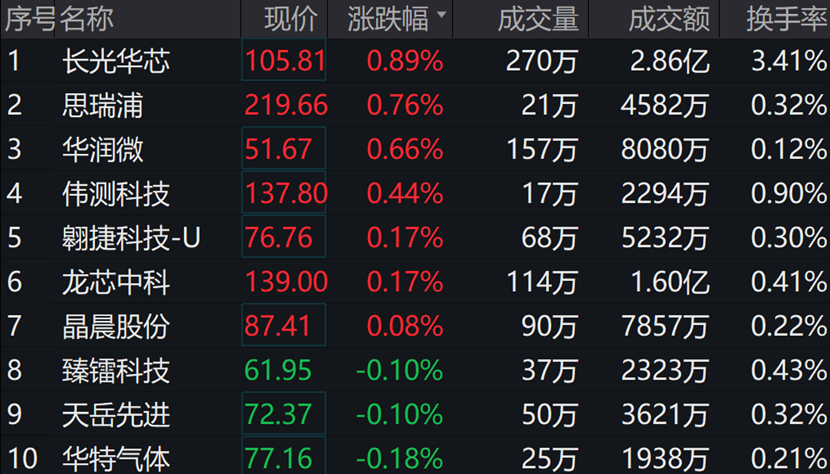830x474 pixels.
Task: Select stock 晶晨股份
Action: click(116, 326)
